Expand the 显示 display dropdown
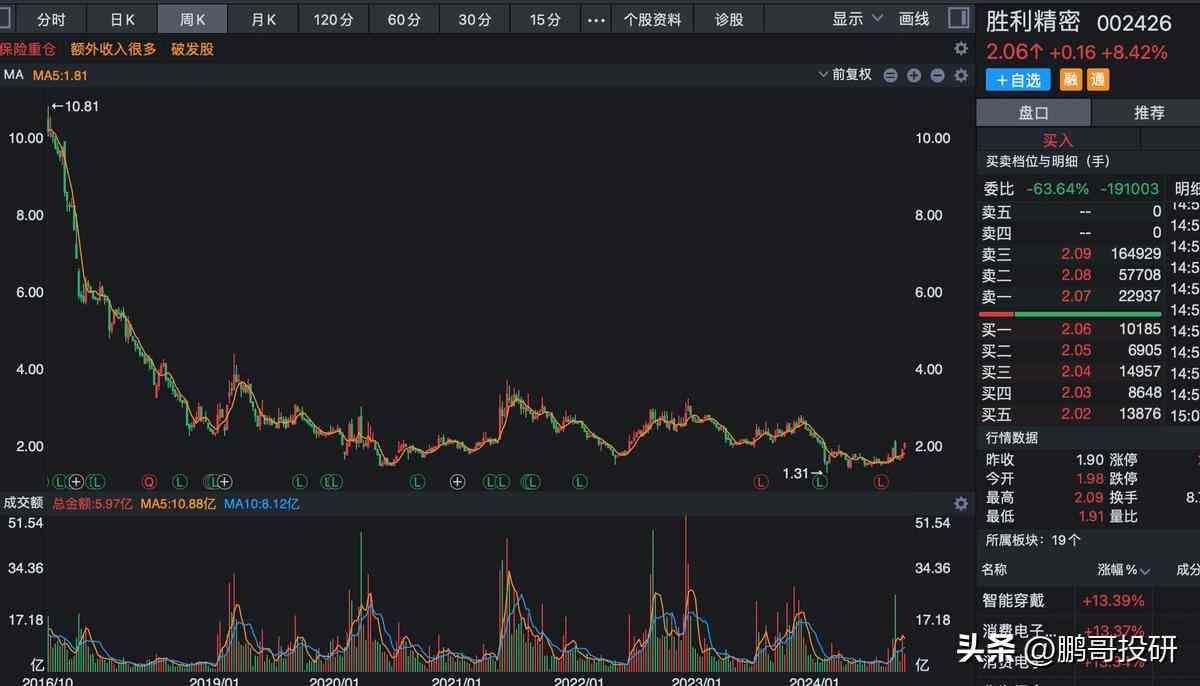Image resolution: width=1200 pixels, height=686 pixels. point(858,19)
